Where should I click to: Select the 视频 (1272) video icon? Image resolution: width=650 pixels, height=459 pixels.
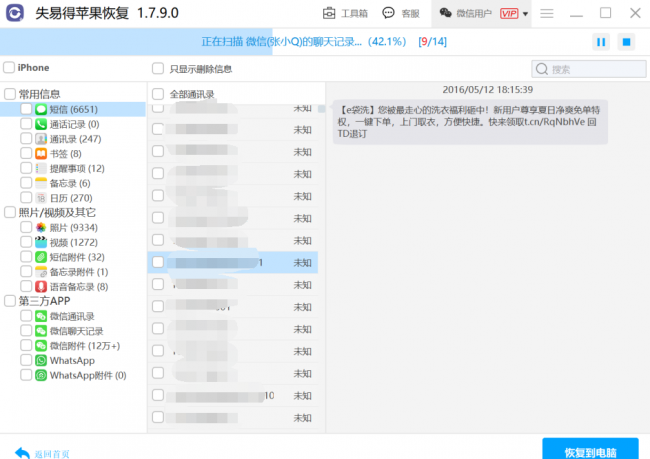[41, 242]
